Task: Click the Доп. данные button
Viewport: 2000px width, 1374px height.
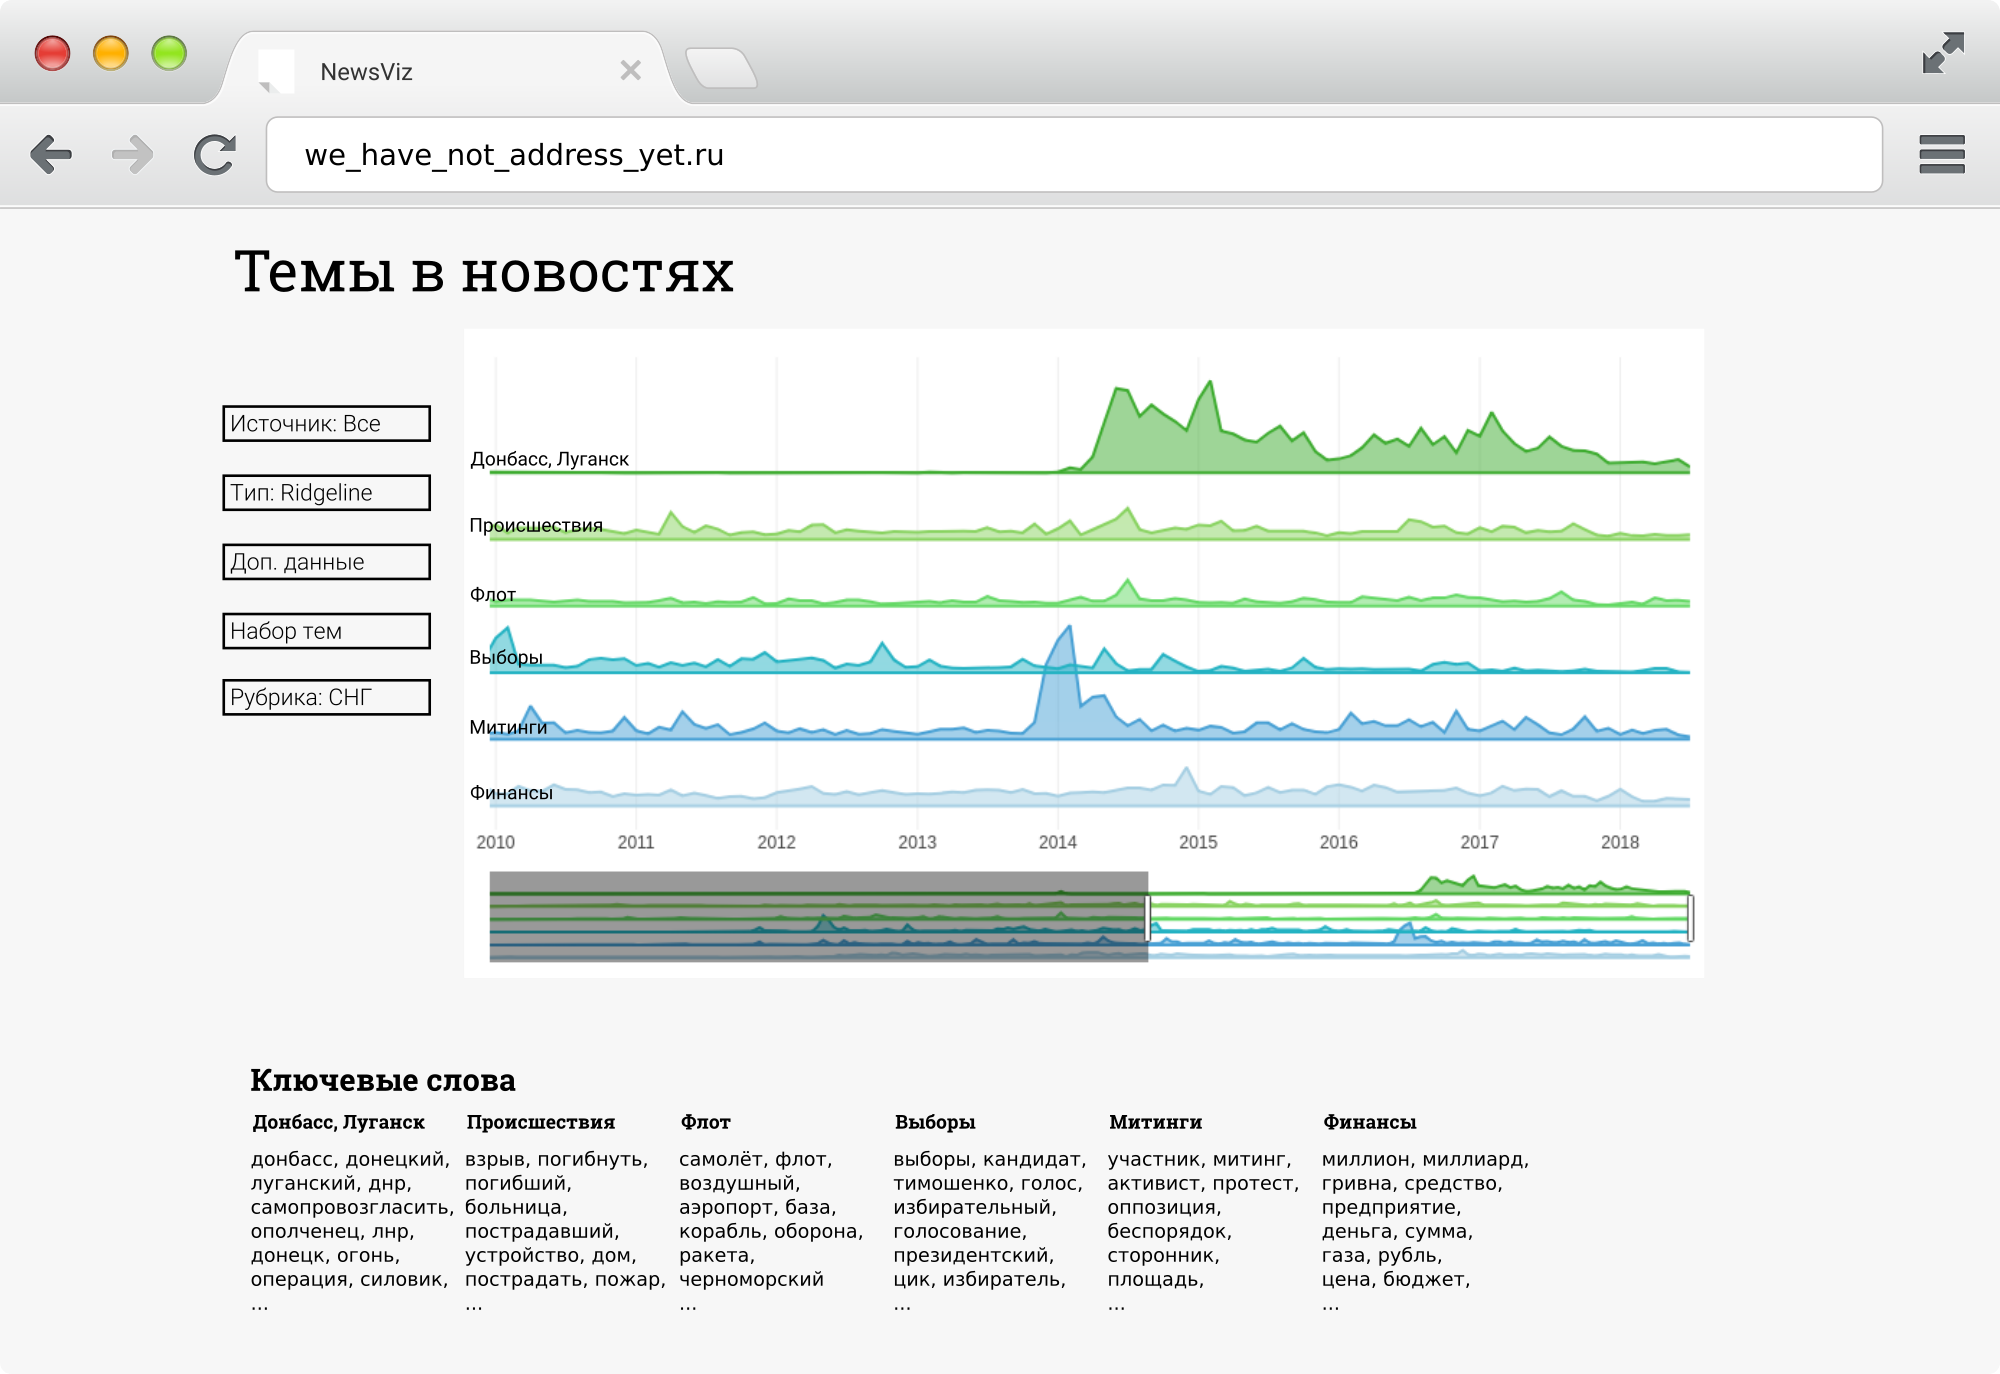Action: (326, 562)
